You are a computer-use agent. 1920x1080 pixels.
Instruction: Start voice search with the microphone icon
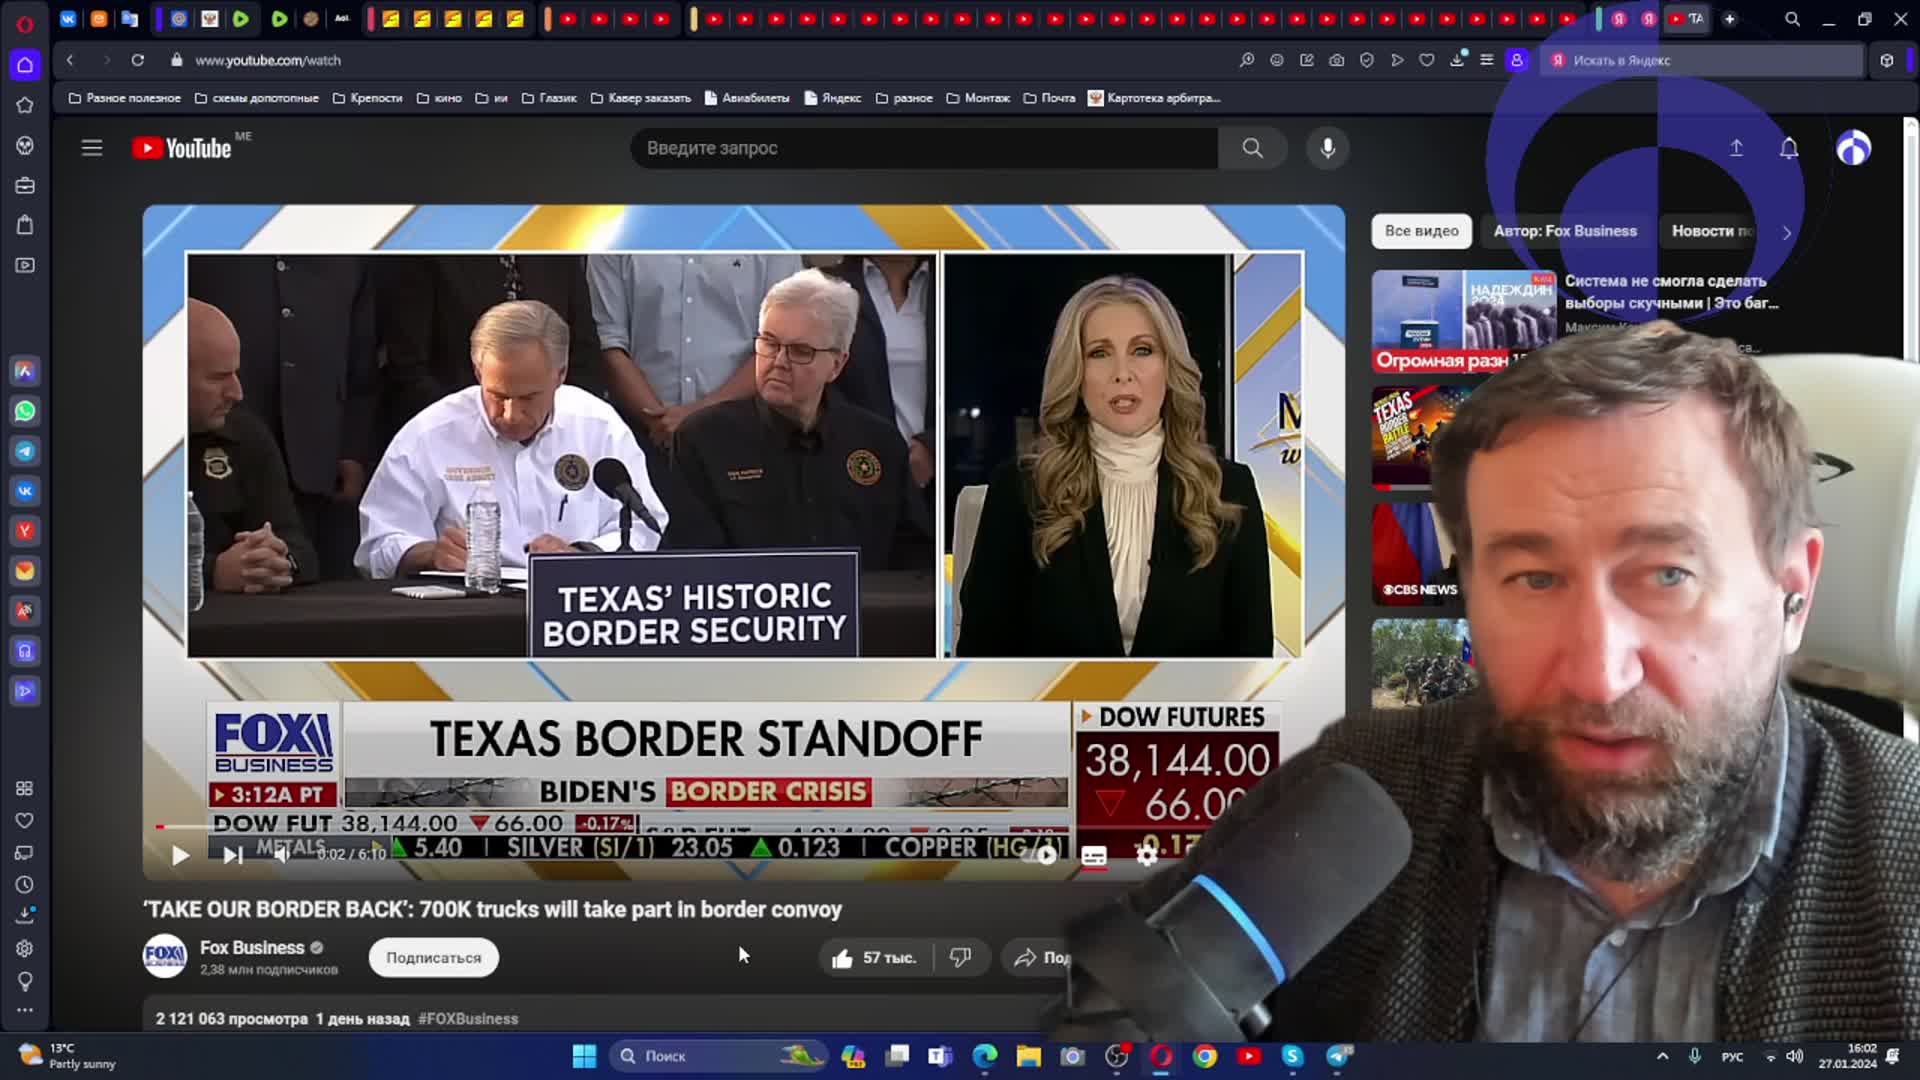click(1328, 148)
